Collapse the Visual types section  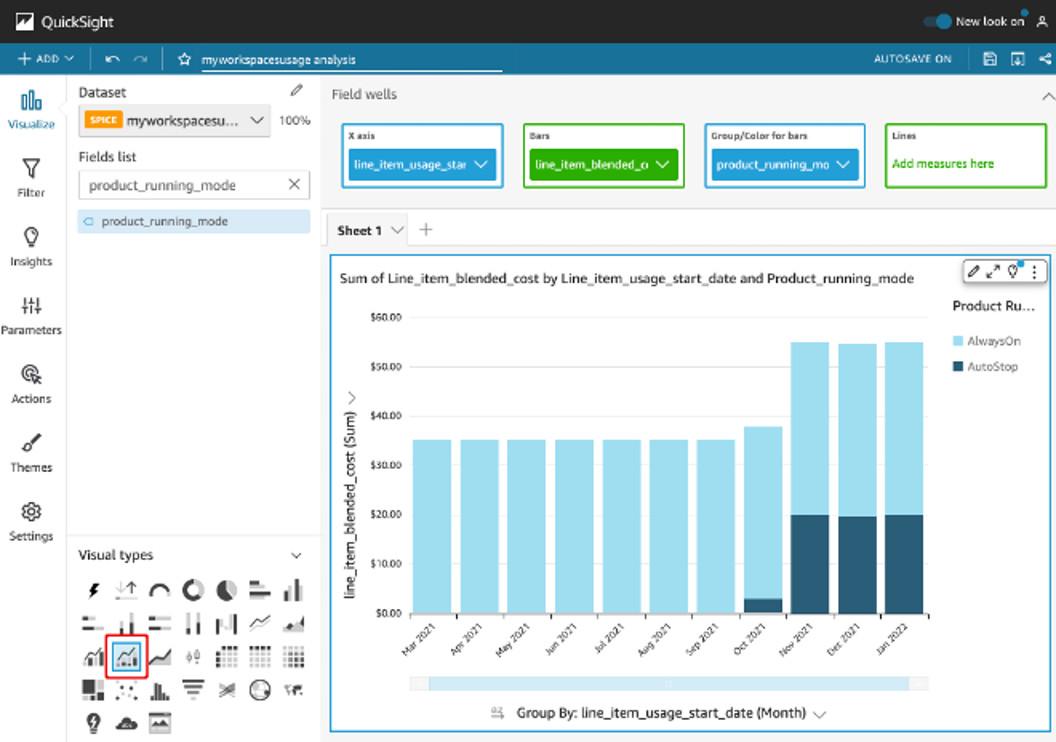pyautogui.click(x=296, y=555)
